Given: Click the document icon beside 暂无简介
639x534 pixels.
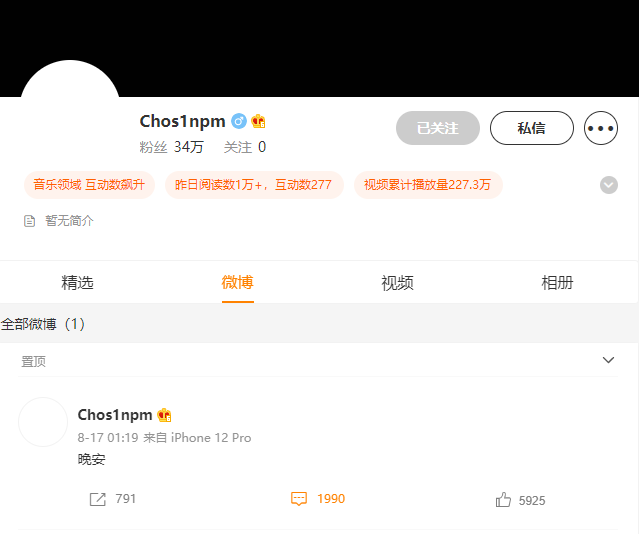Looking at the screenshot, I should [x=29, y=221].
